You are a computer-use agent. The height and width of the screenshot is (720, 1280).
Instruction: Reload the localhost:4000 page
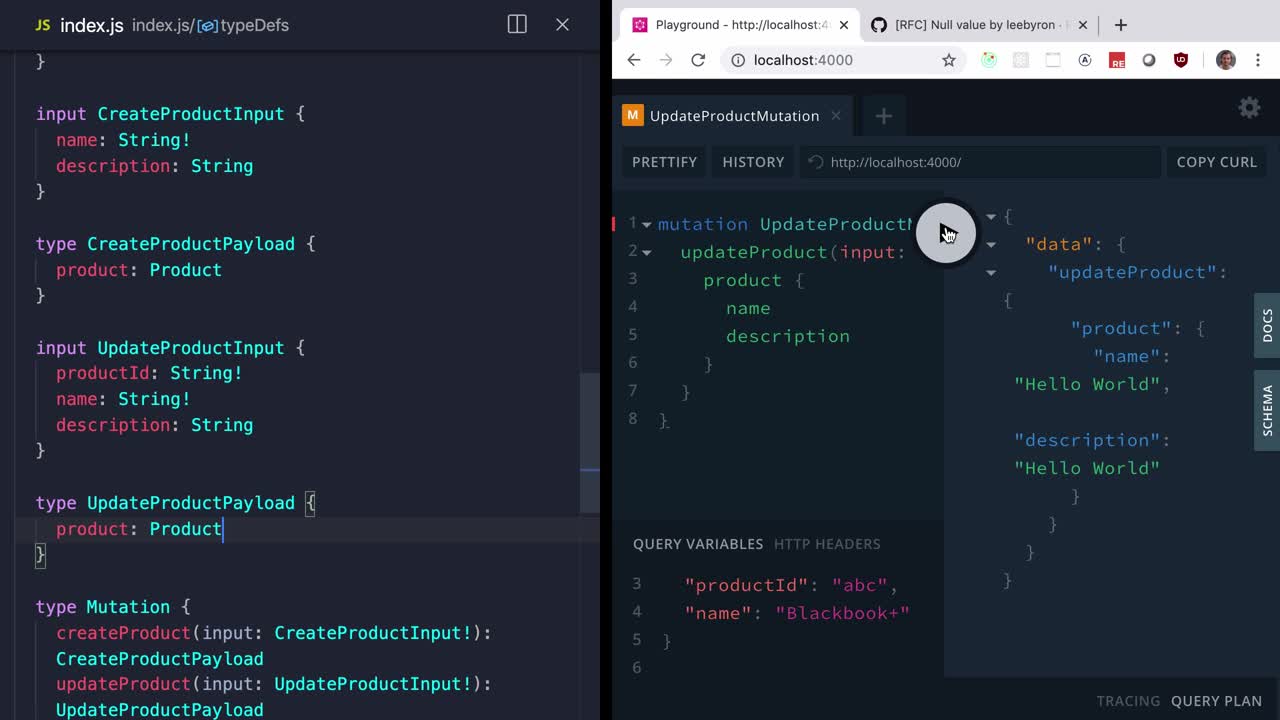point(698,60)
